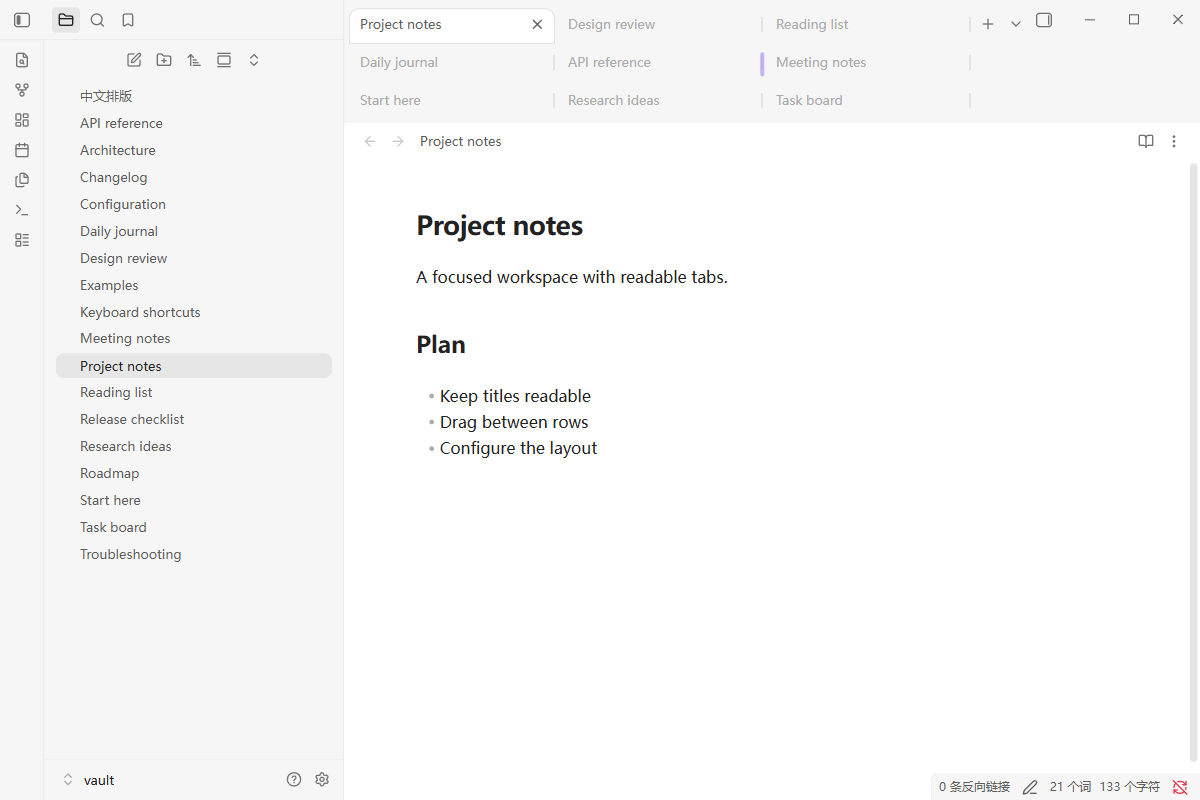
Task: Open quick switcher from the ribbon
Action: click(x=22, y=60)
